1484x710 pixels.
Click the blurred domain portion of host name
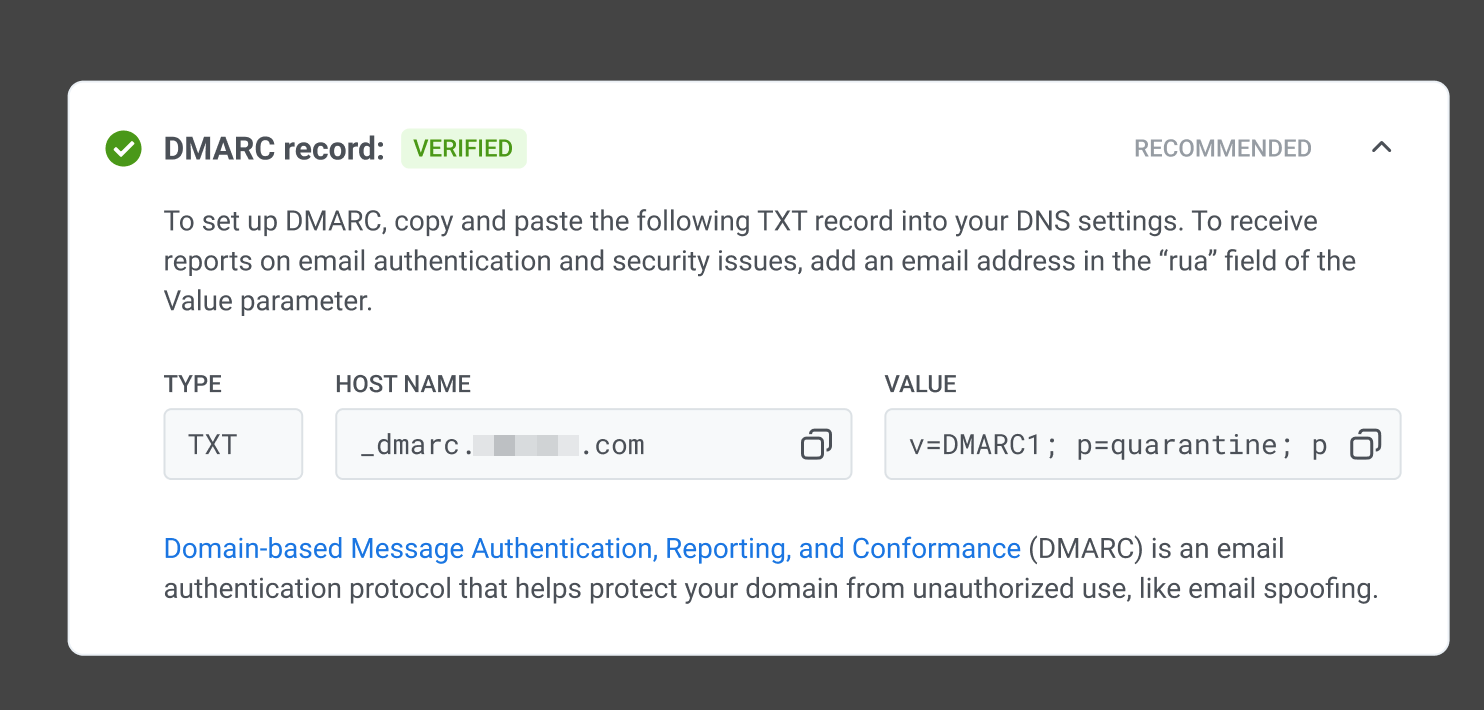click(x=527, y=445)
